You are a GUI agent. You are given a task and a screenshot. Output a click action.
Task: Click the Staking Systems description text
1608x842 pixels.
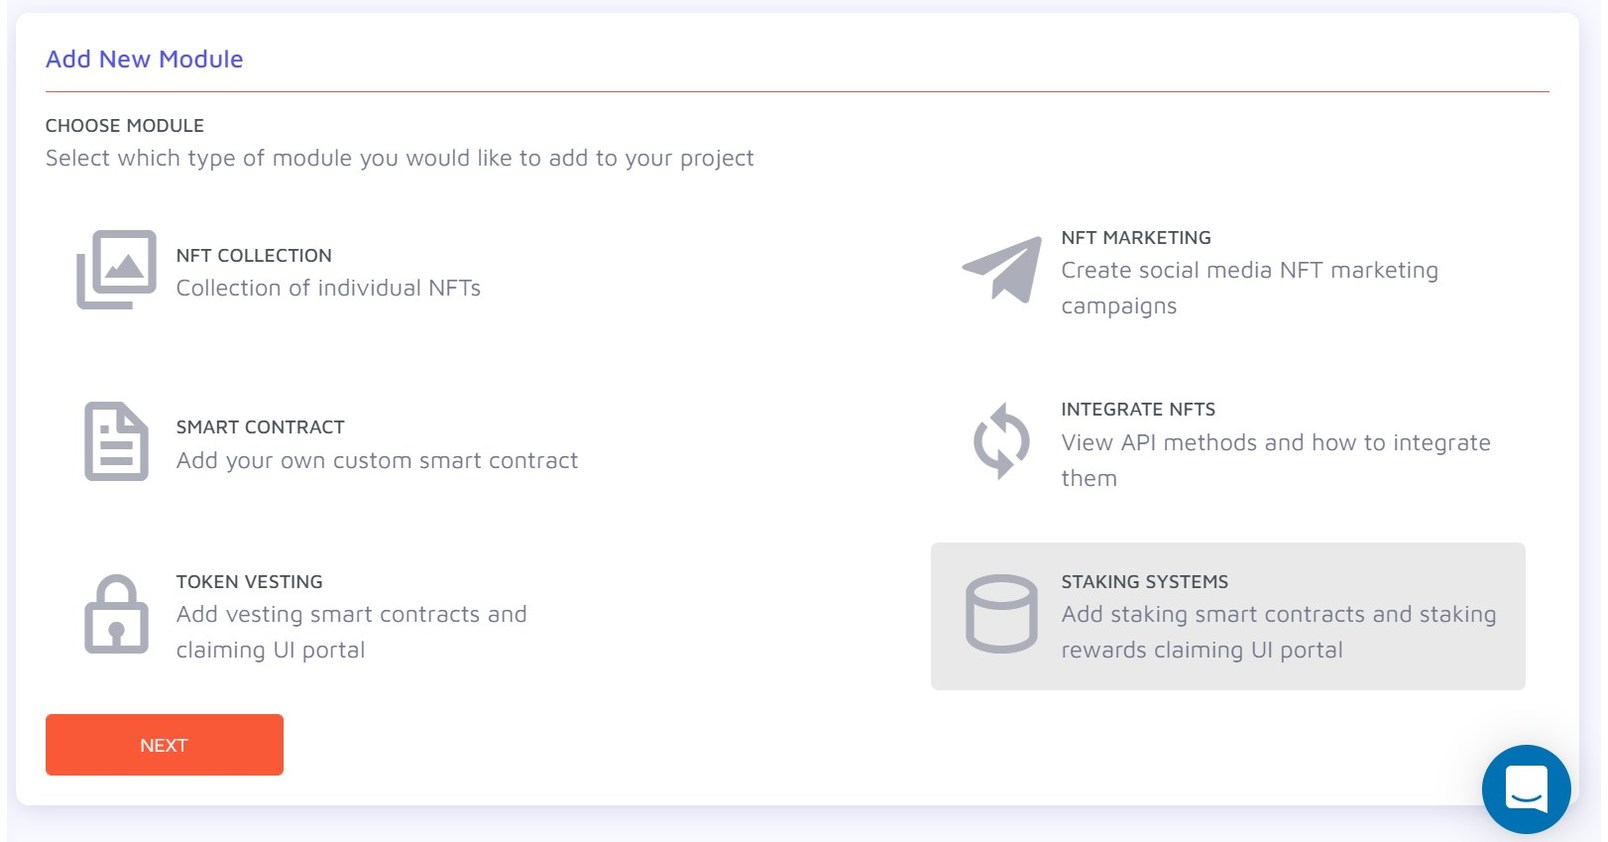pyautogui.click(x=1276, y=631)
